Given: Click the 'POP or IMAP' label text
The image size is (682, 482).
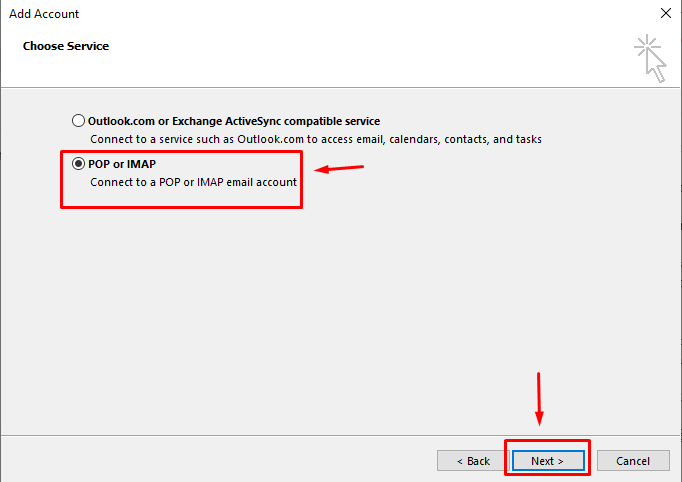Looking at the screenshot, I should (x=122, y=164).
